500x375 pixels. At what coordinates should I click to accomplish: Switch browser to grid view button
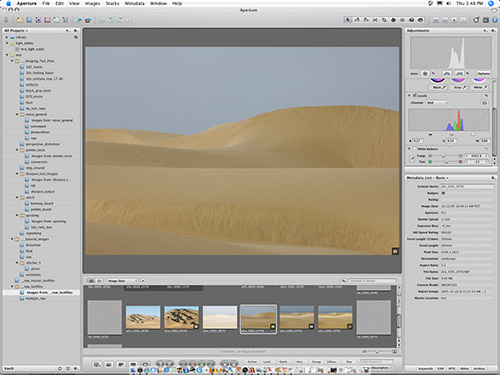click(91, 281)
